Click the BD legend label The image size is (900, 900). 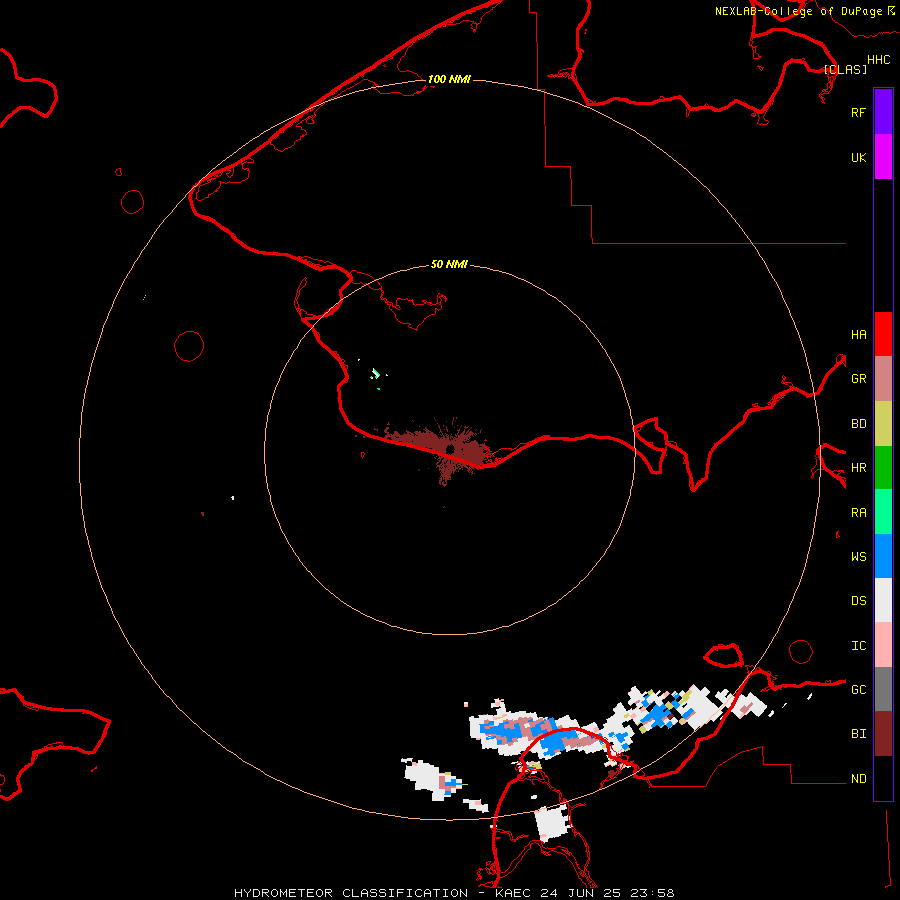[858, 423]
